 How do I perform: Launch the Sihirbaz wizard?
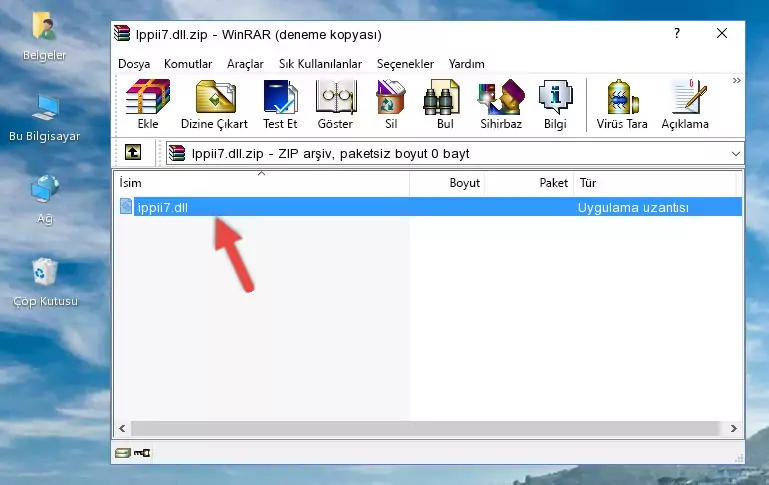[501, 104]
